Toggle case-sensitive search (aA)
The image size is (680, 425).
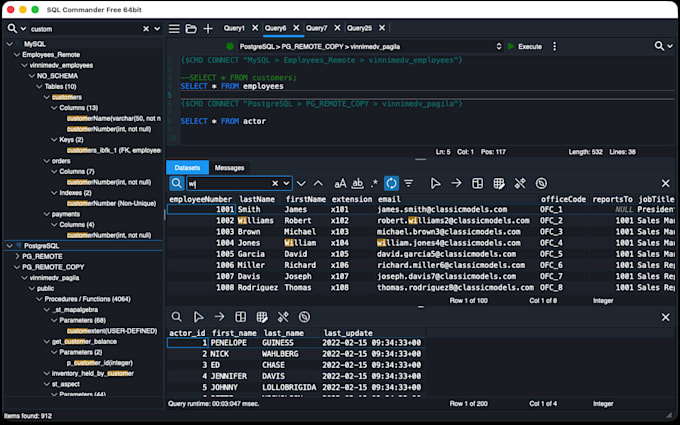click(340, 183)
